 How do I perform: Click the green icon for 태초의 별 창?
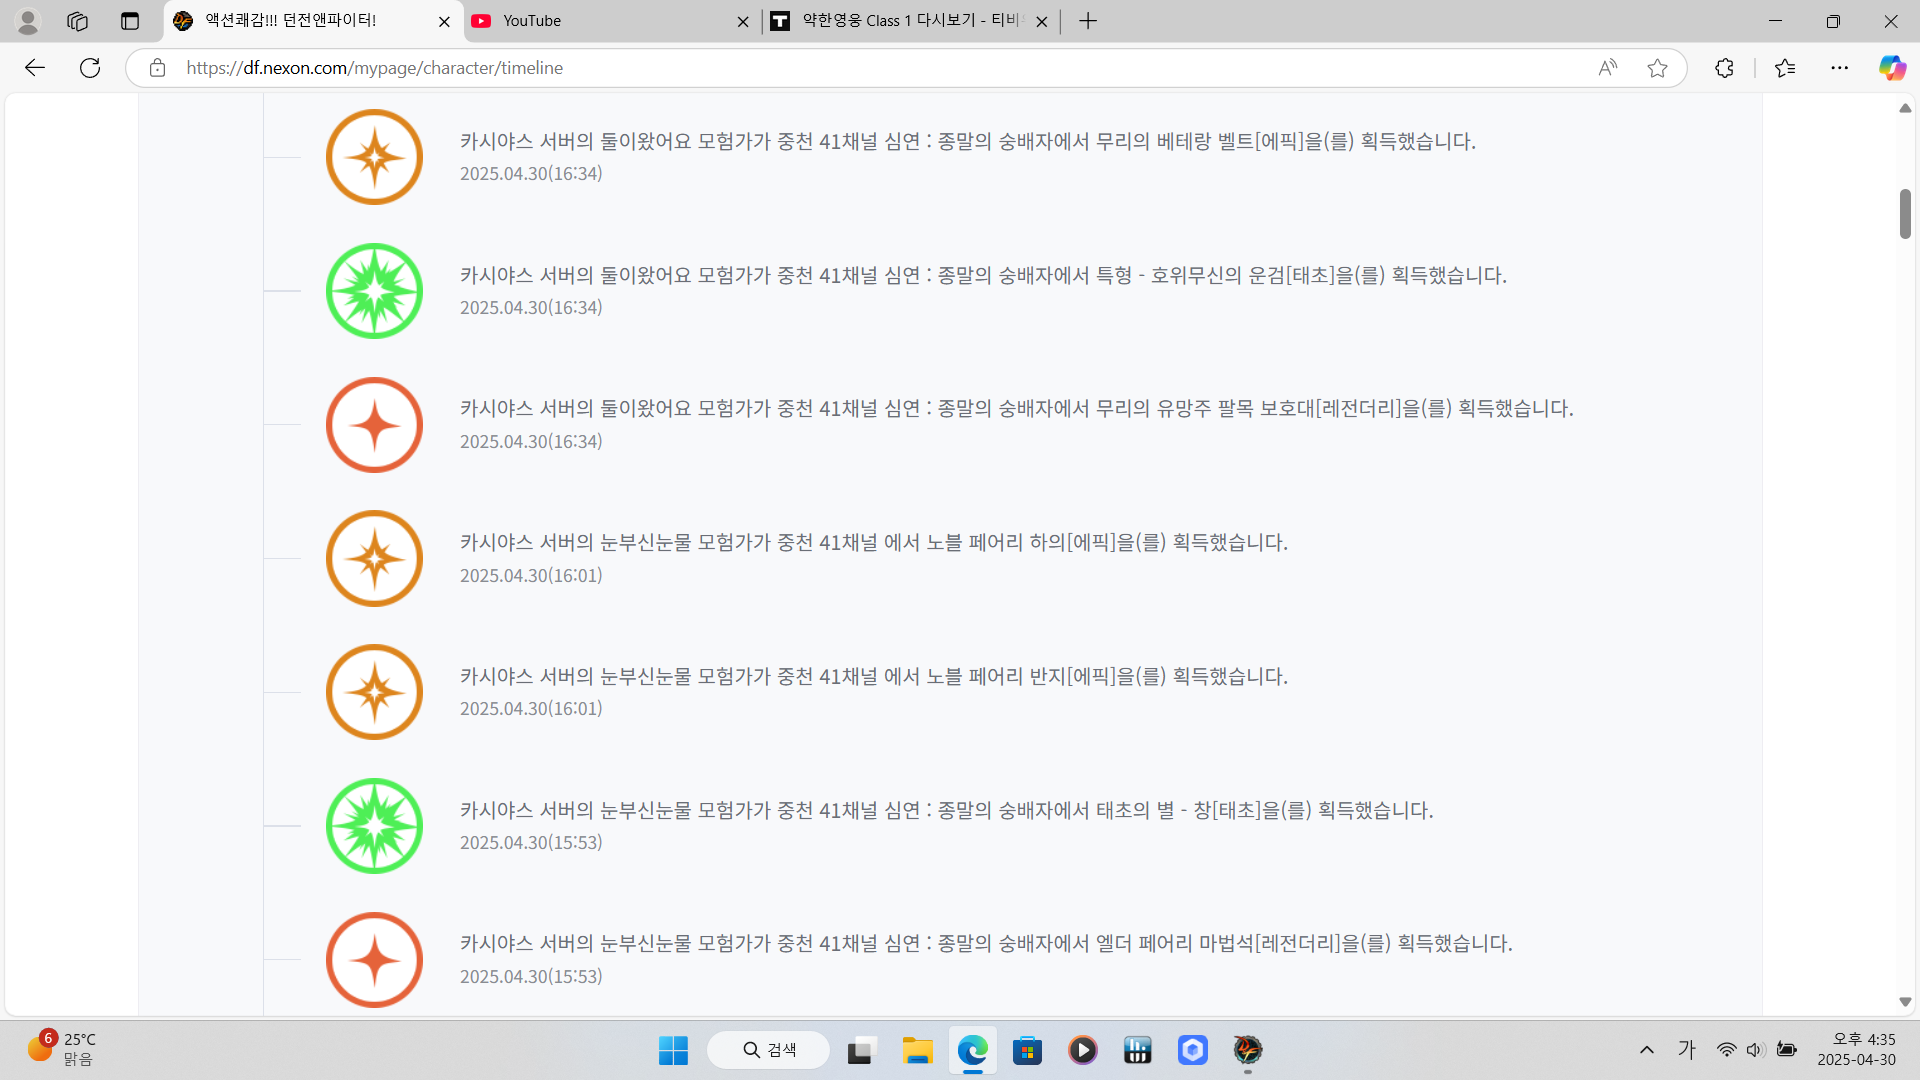[374, 826]
